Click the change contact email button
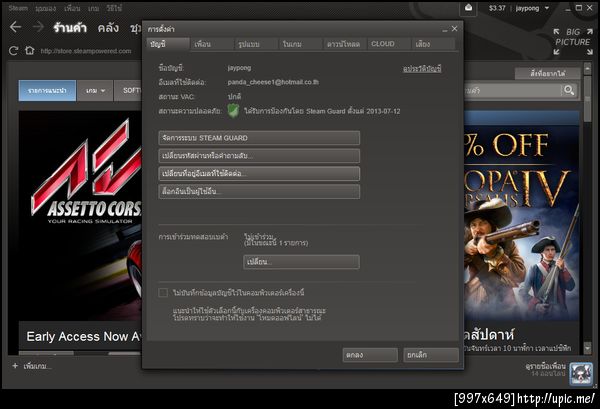The image size is (600, 409). pos(259,174)
